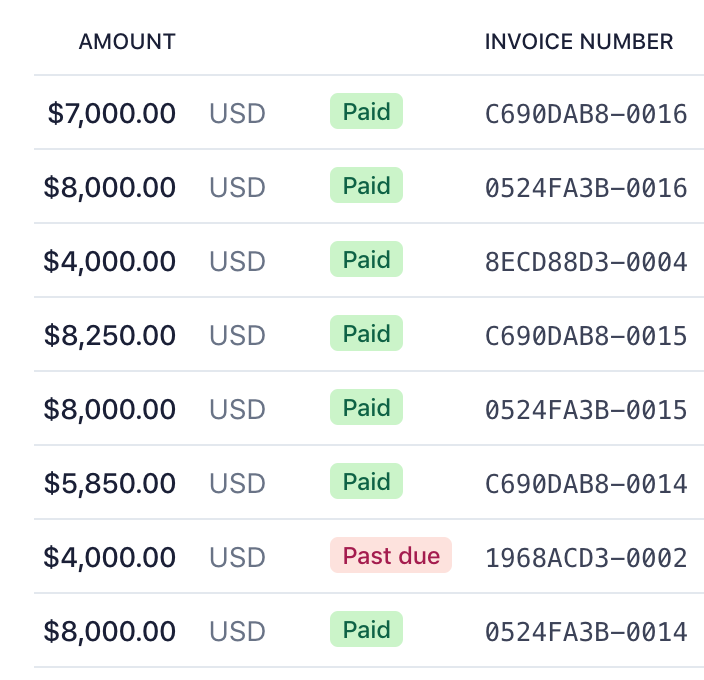Open invoice C690DAB8-0016
Viewport: 704px width, 680px height.
[586, 114]
